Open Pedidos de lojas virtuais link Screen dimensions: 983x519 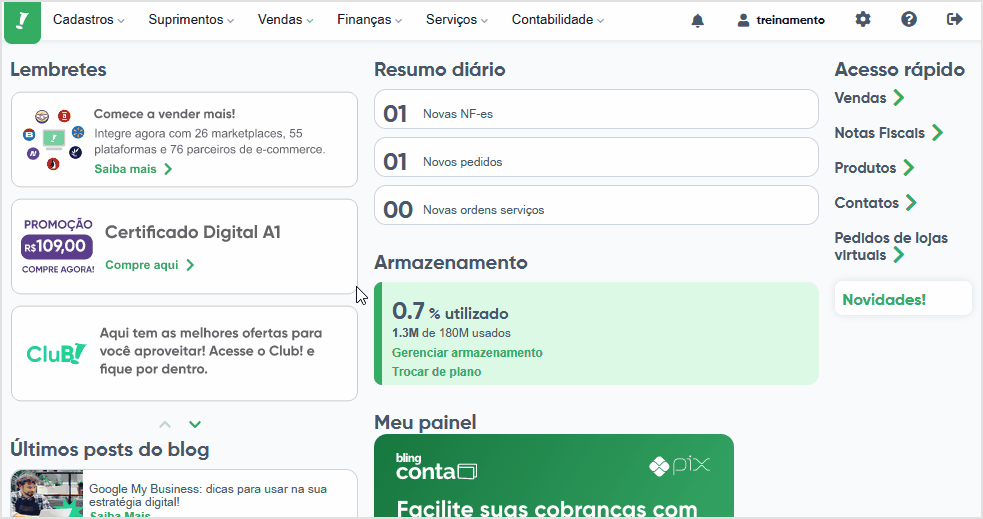(891, 246)
